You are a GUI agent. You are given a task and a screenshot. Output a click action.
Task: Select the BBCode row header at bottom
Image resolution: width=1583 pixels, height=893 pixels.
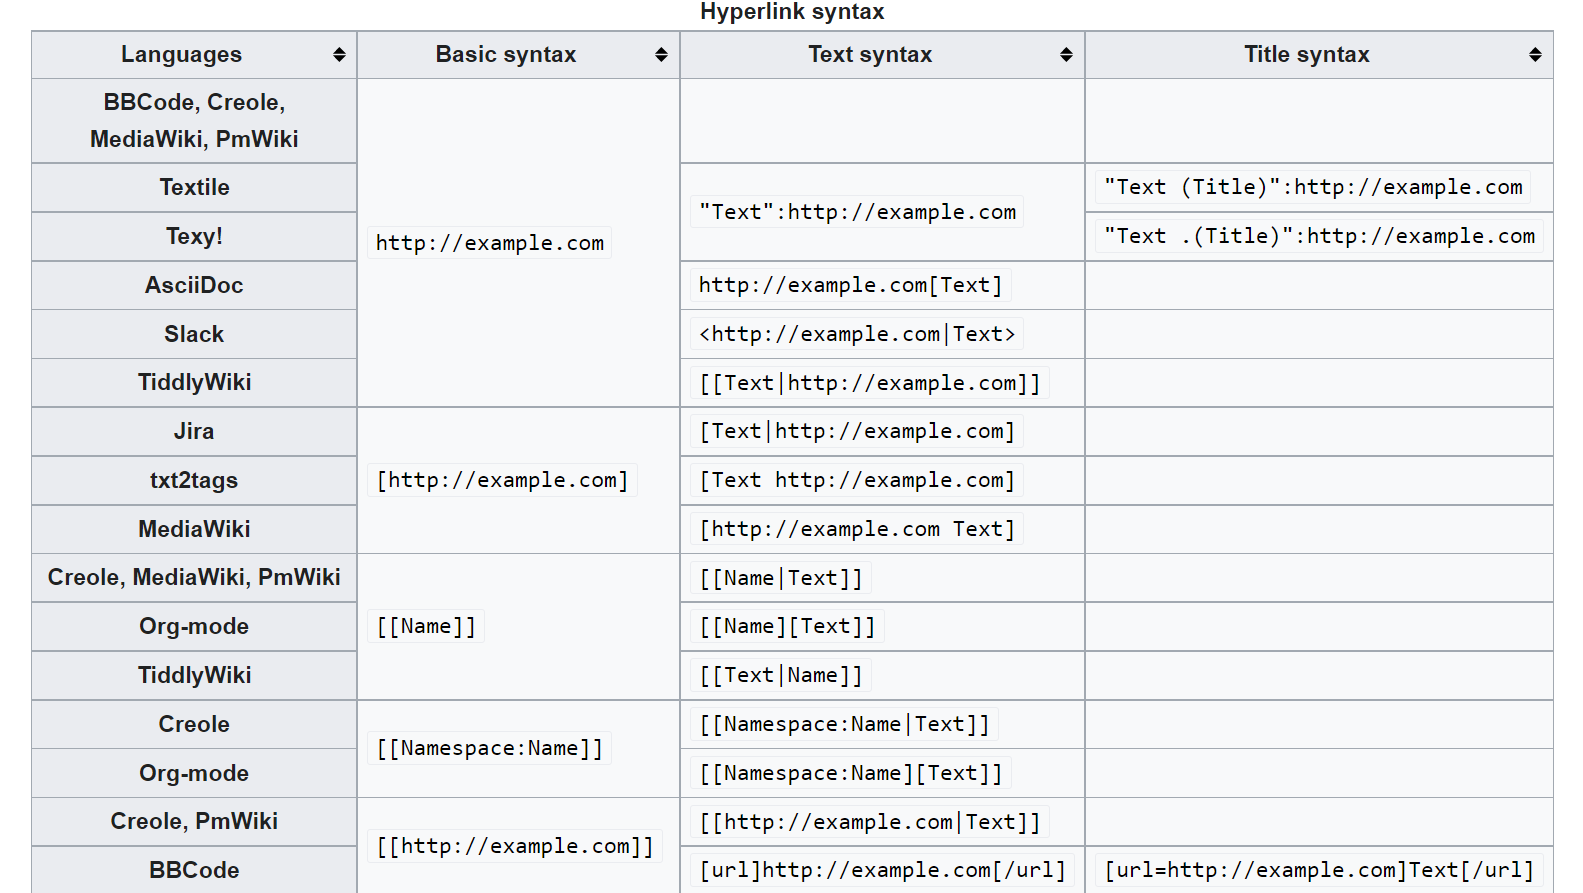194,870
